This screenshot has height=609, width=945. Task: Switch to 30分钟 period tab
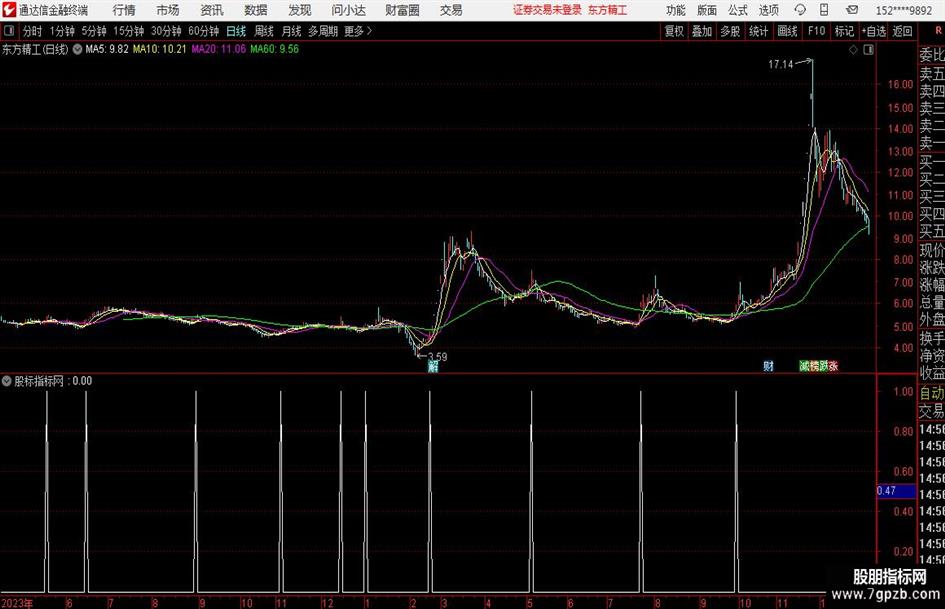click(166, 31)
